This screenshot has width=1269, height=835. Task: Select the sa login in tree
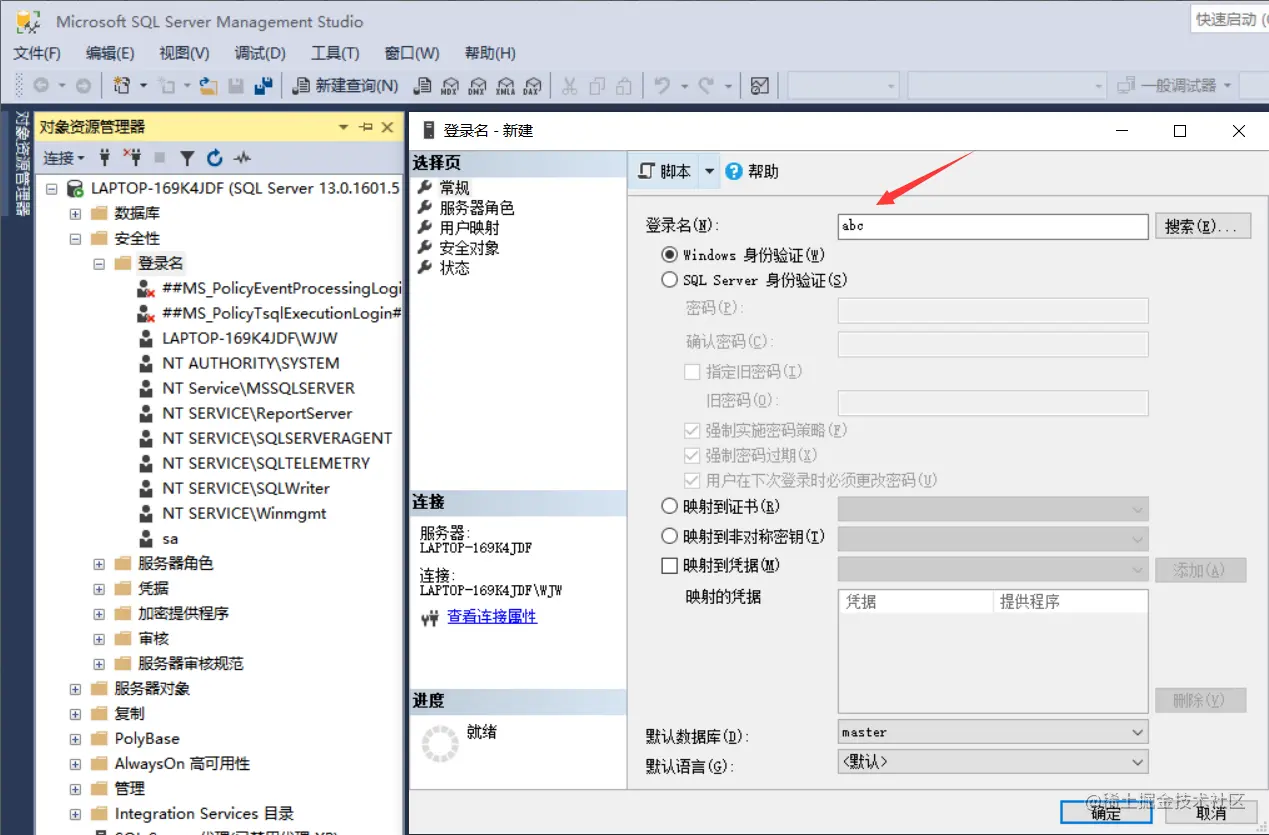(x=170, y=538)
